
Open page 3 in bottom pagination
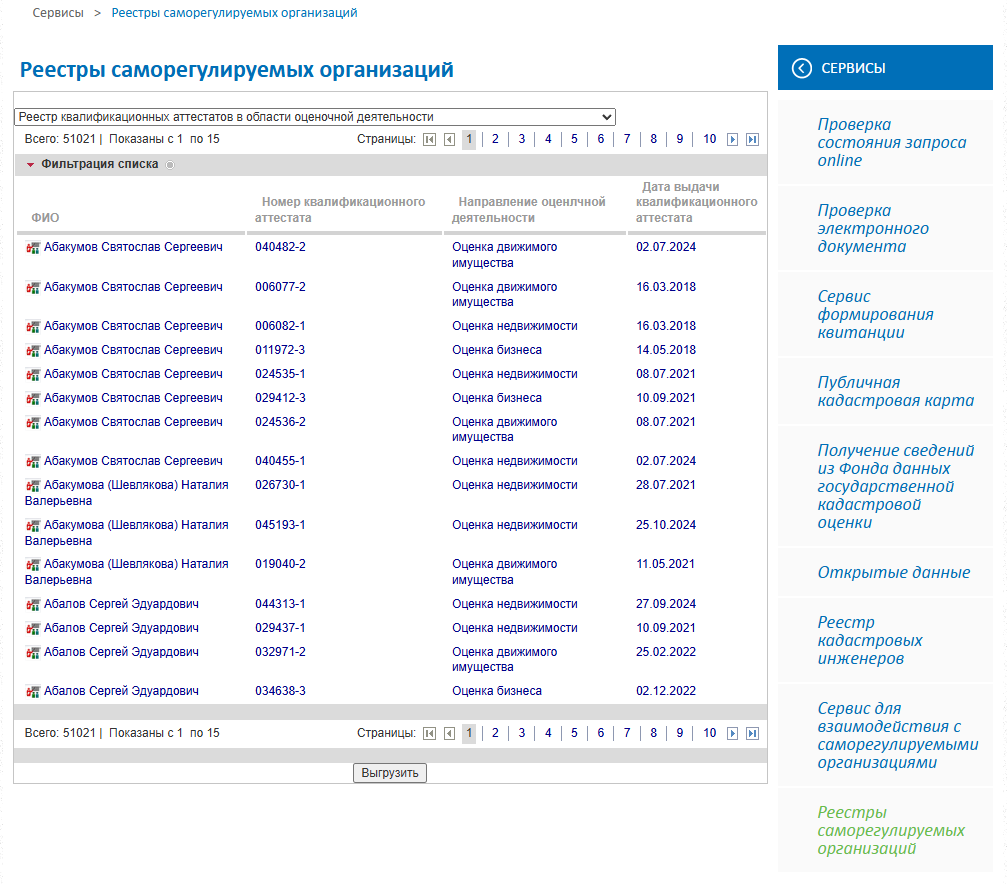coord(521,733)
